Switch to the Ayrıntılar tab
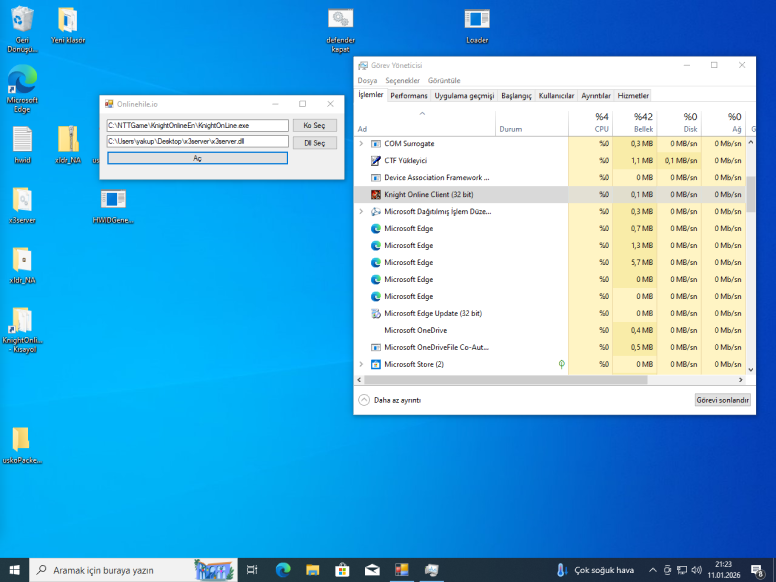The height and width of the screenshot is (582, 776). coord(596,96)
